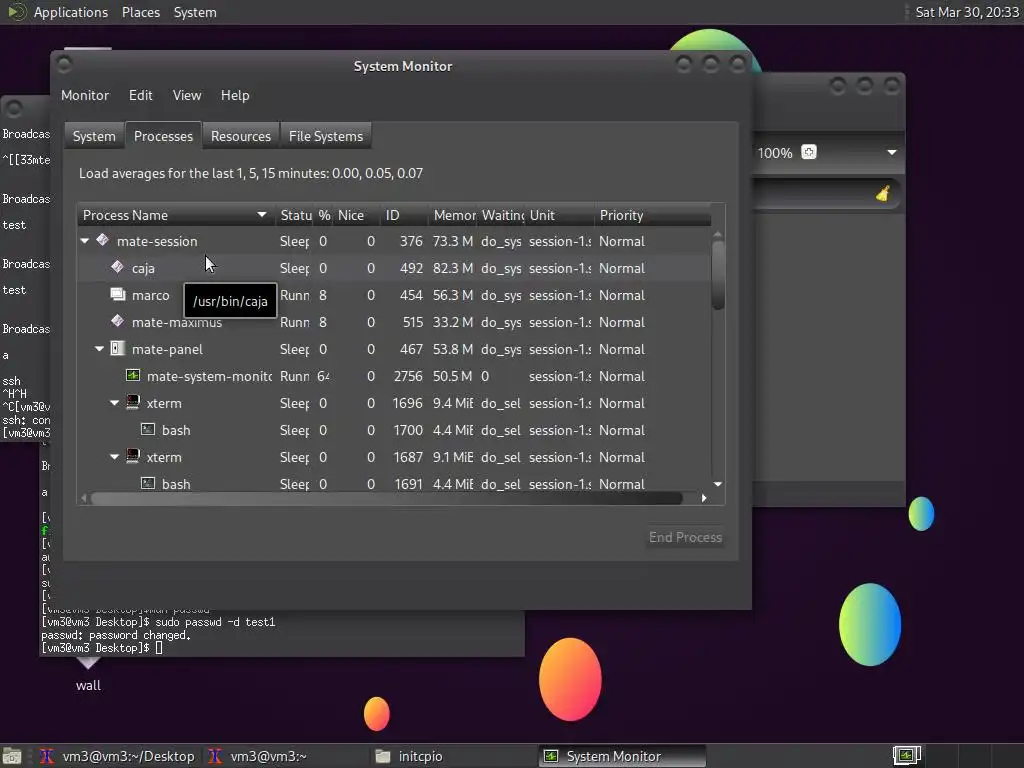
Task: Click the process ID 2756
Action: click(408, 376)
